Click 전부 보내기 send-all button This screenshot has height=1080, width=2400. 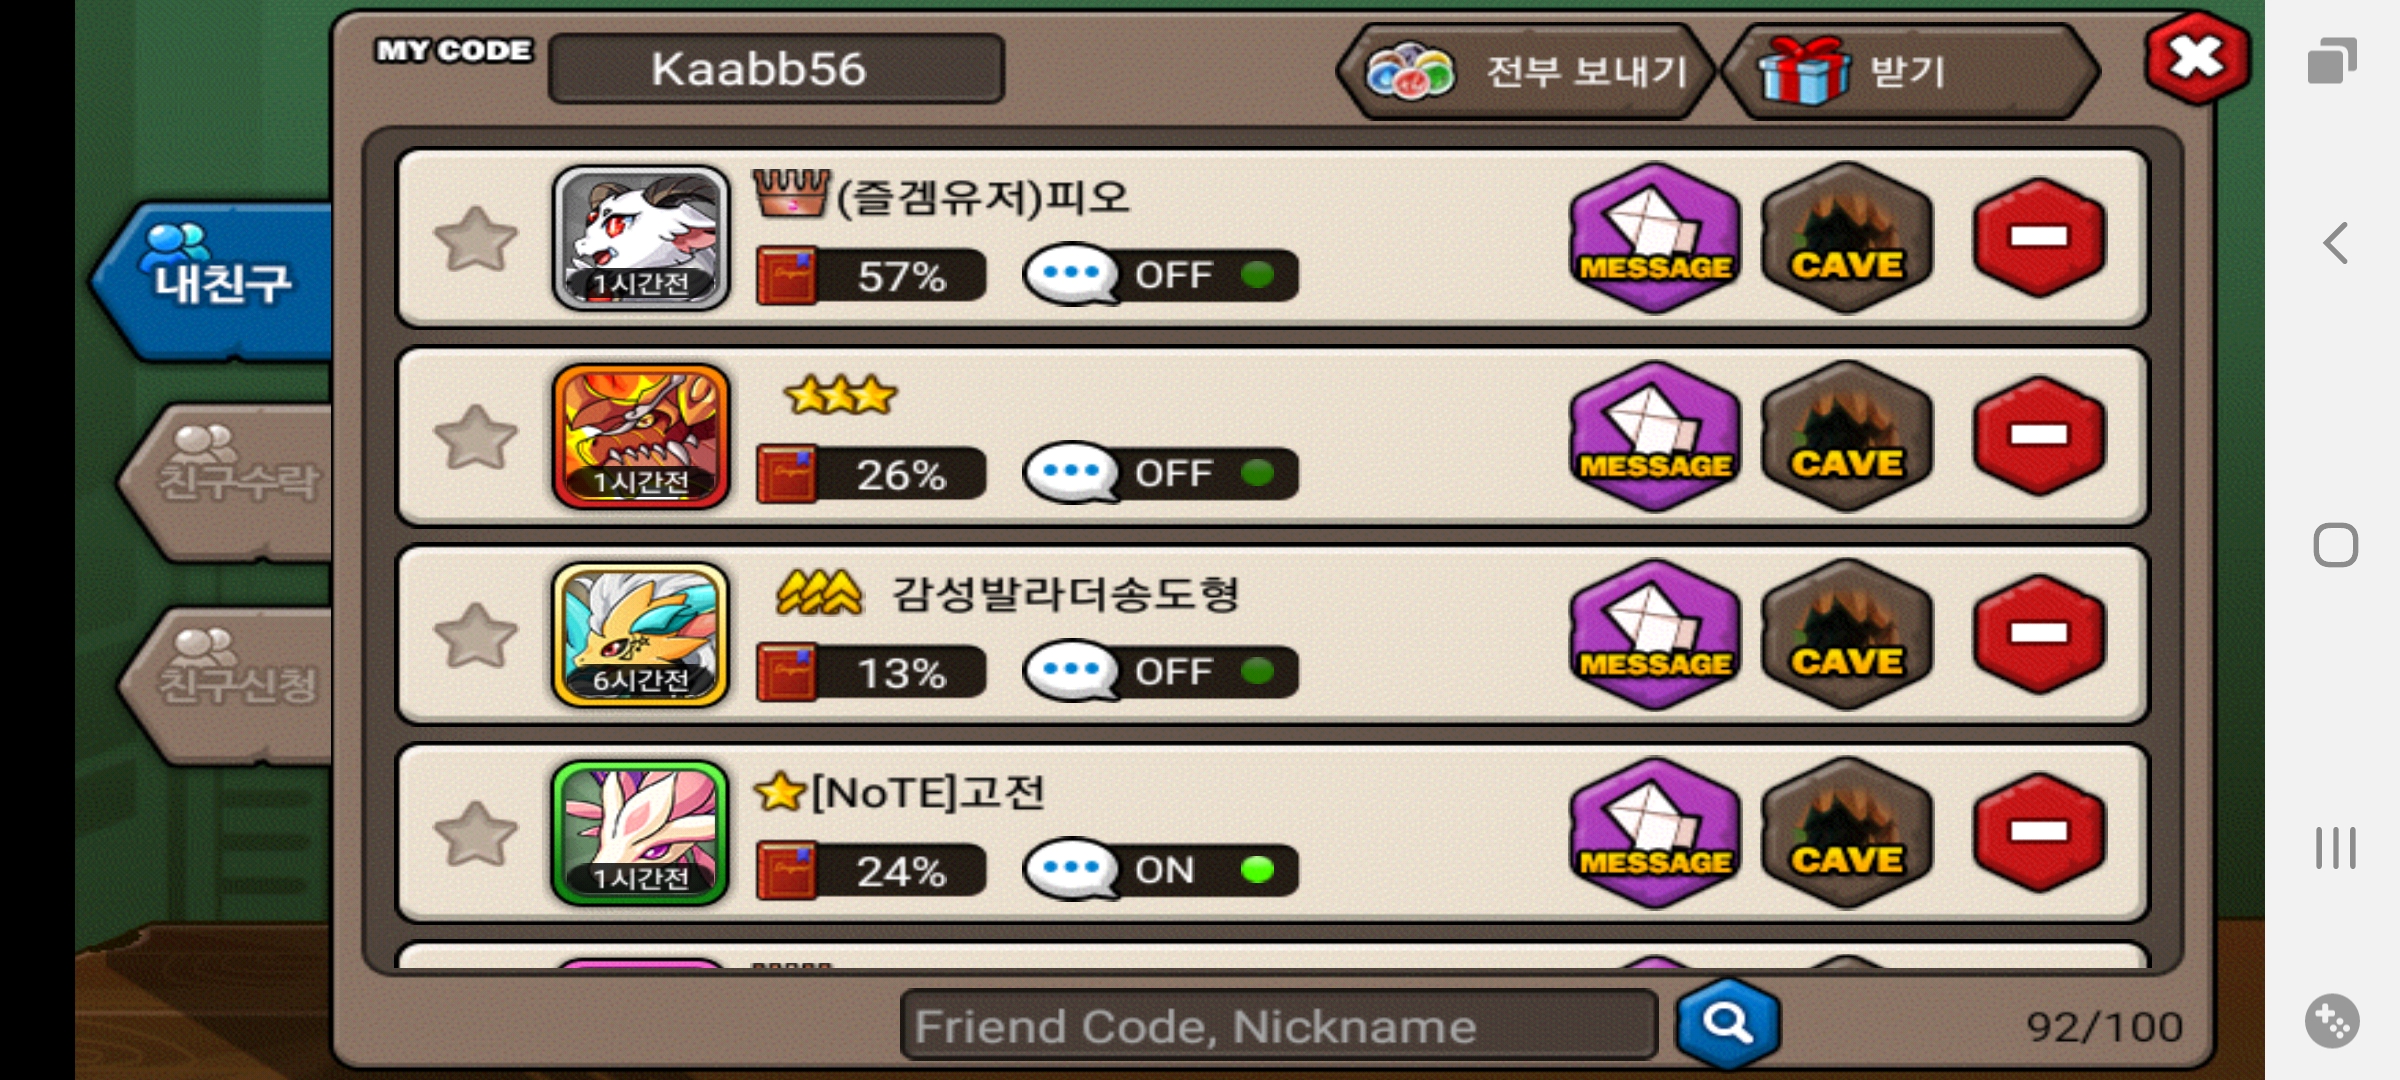(x=1526, y=71)
